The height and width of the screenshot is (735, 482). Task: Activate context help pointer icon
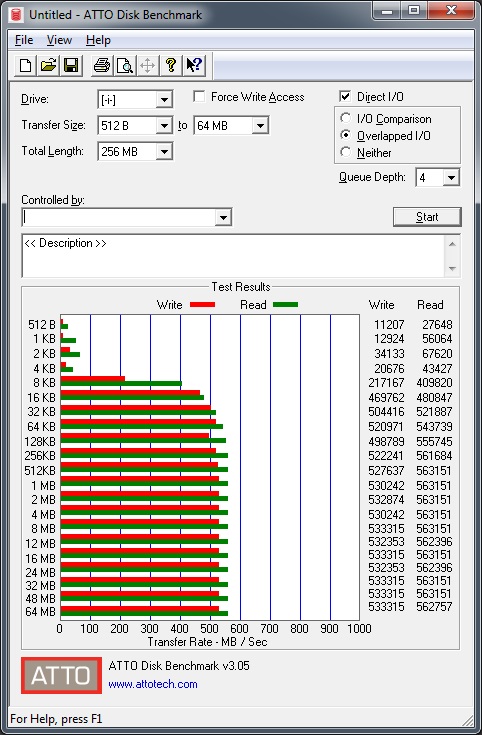pos(194,65)
